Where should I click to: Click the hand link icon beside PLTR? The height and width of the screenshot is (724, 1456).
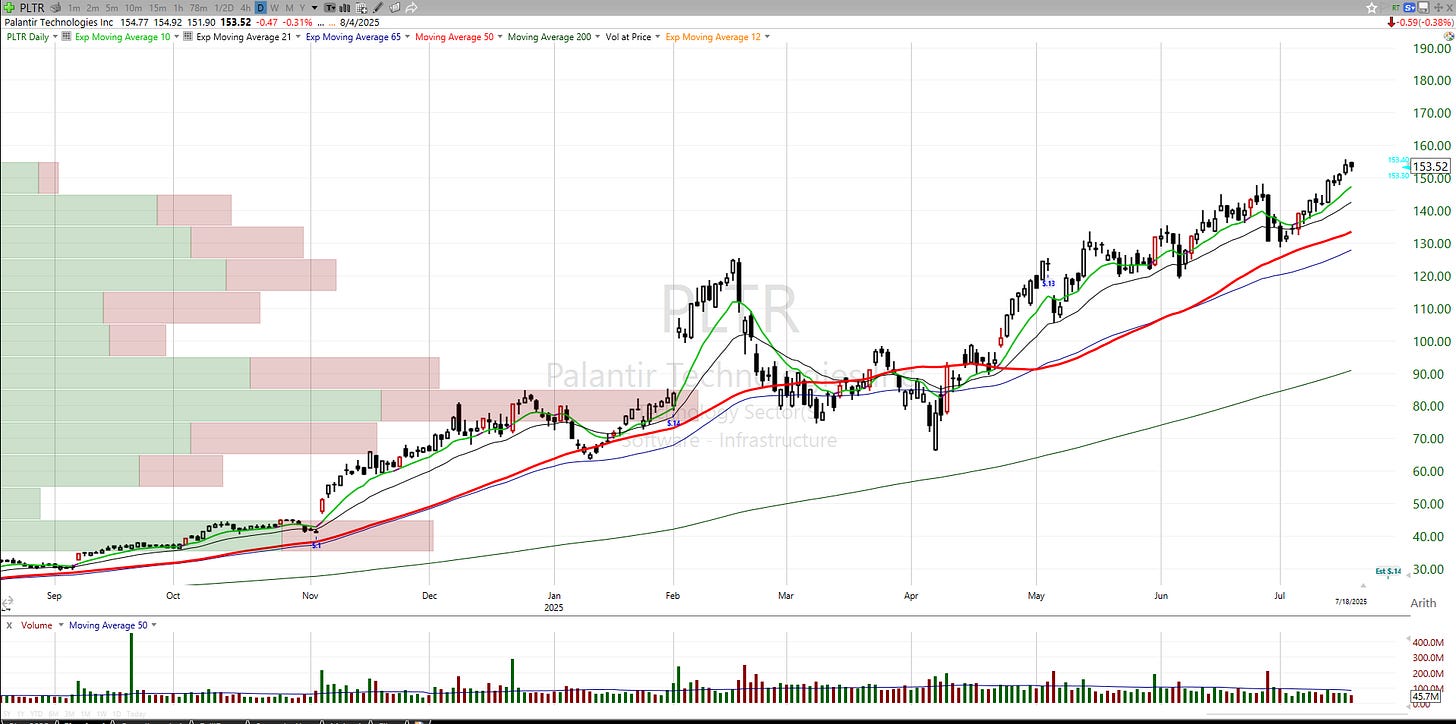tap(57, 7)
